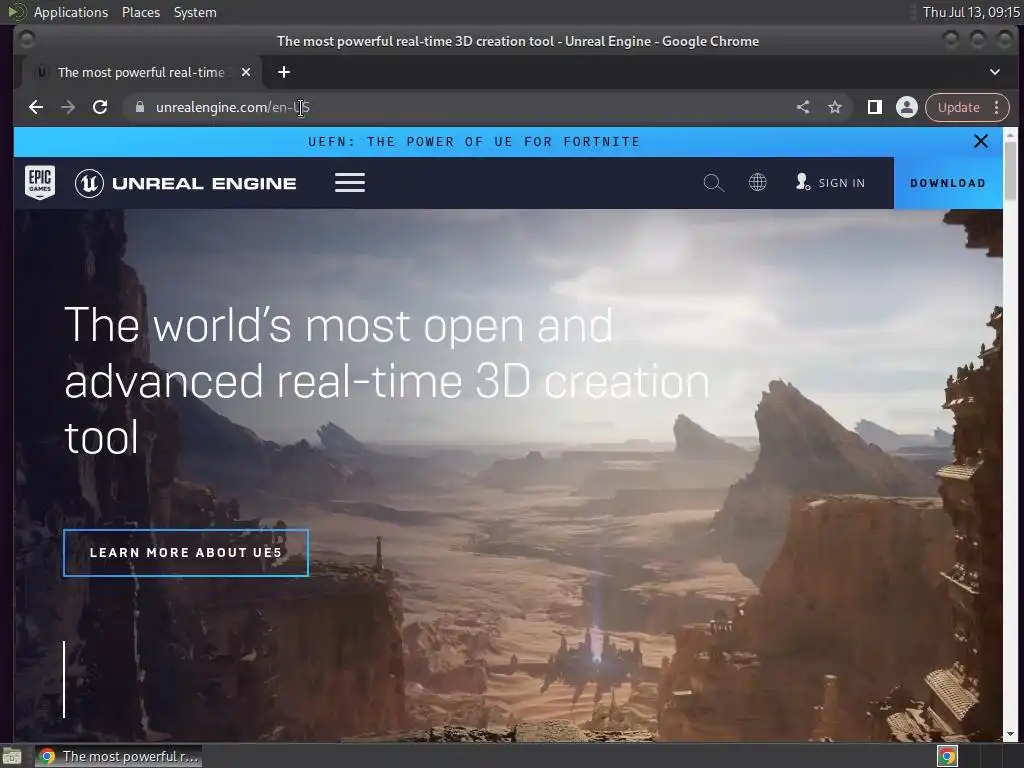The image size is (1024, 768).
Task: Click the Chrome back arrow
Action: coord(36,107)
